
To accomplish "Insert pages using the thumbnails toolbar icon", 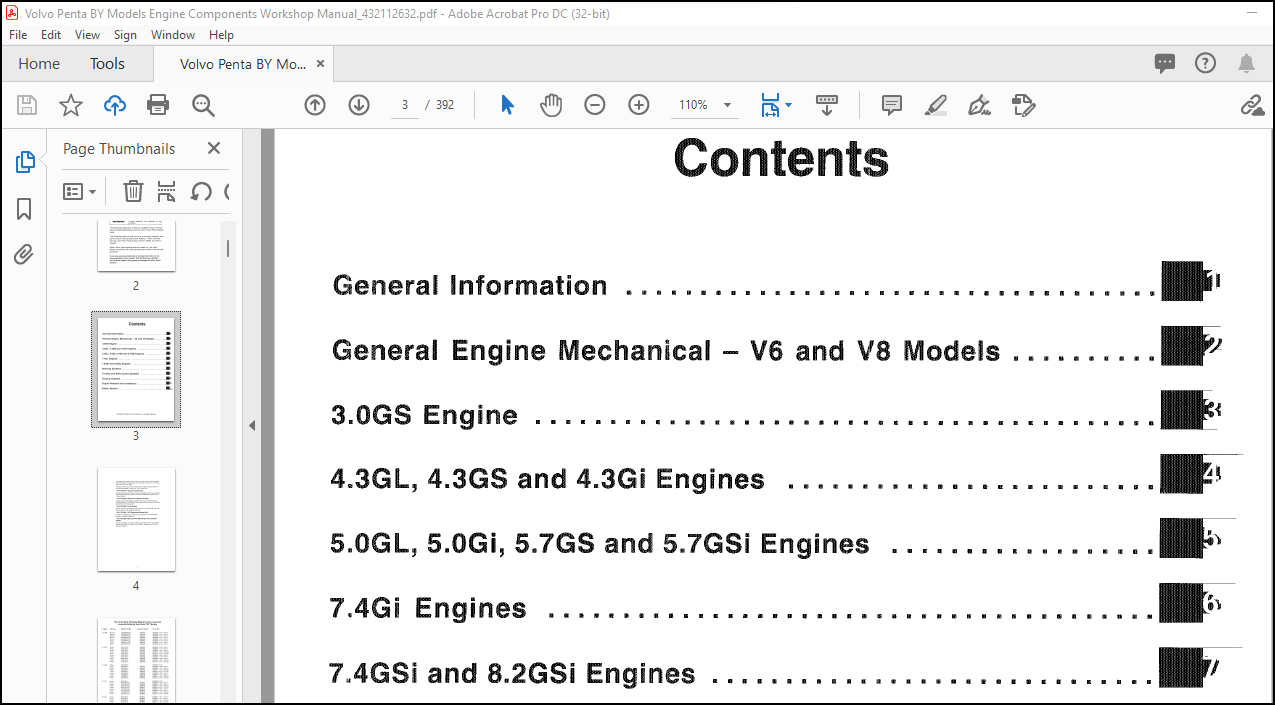I will 167,191.
